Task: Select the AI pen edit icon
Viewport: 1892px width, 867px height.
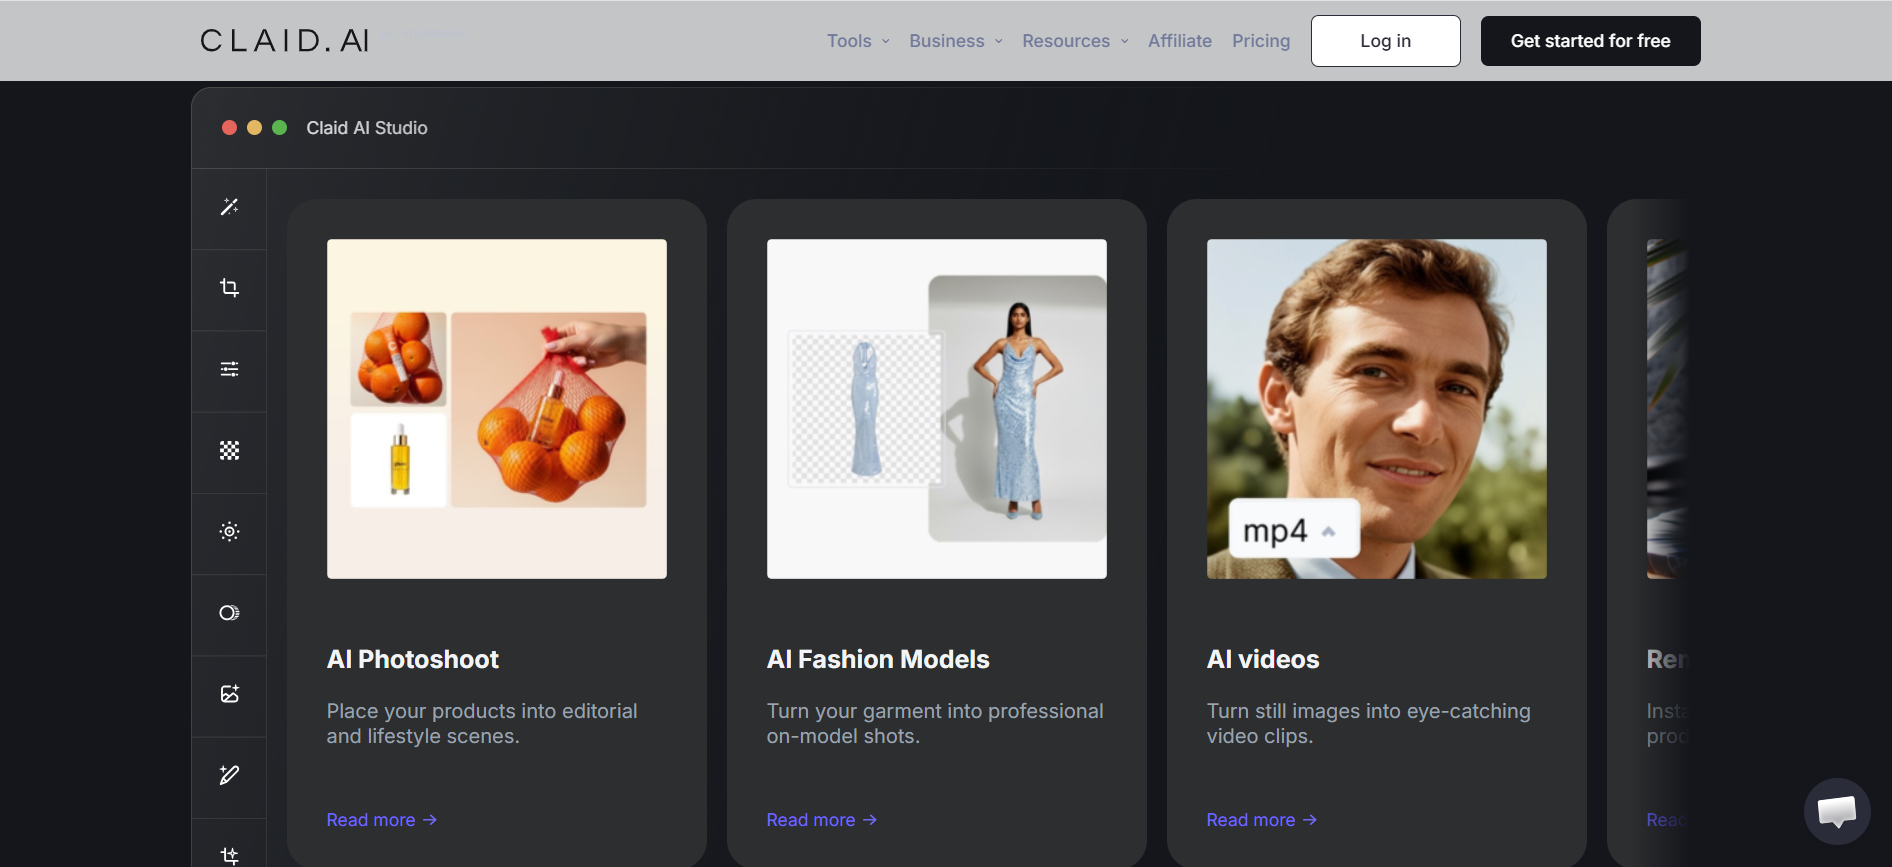Action: point(229,775)
